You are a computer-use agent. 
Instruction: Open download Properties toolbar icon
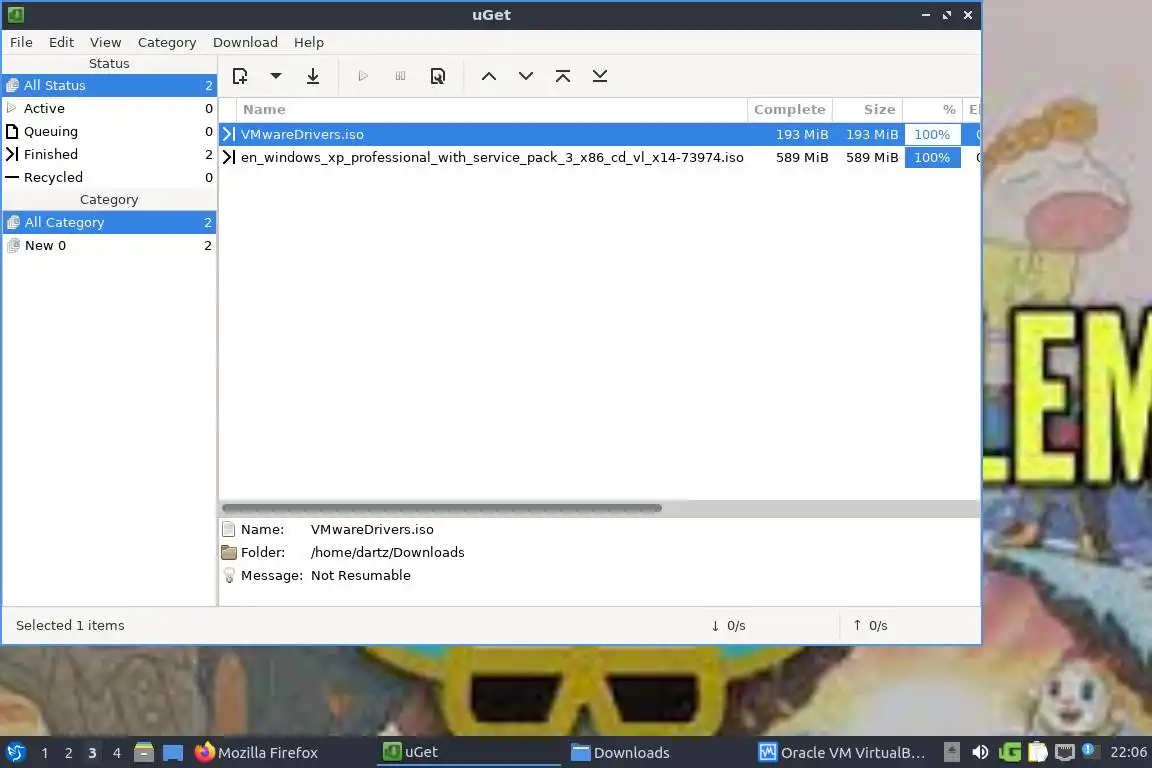point(438,76)
